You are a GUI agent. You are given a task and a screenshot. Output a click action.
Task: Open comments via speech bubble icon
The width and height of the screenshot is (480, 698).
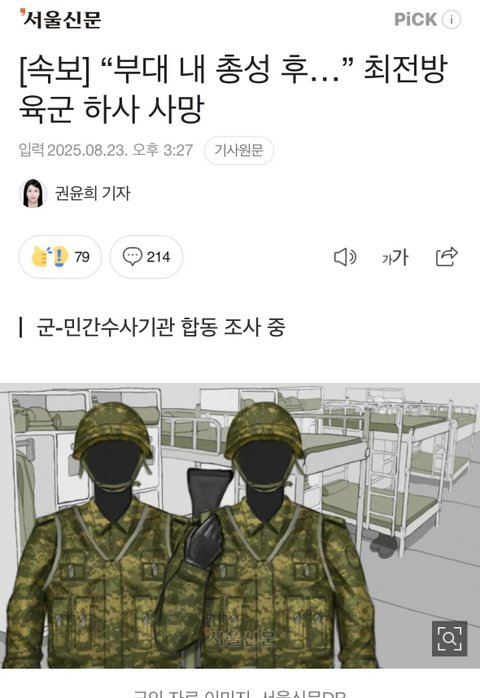[x=132, y=257]
